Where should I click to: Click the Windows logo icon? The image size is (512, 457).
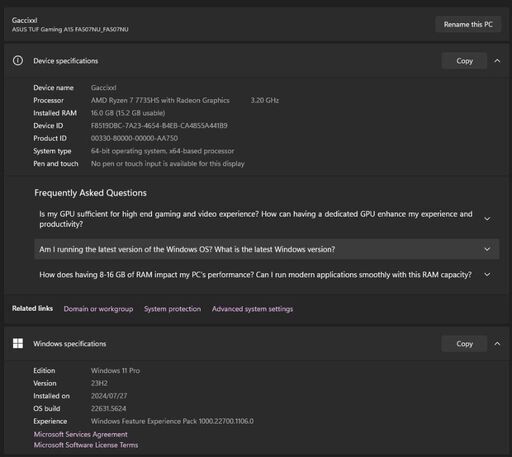click(18, 343)
